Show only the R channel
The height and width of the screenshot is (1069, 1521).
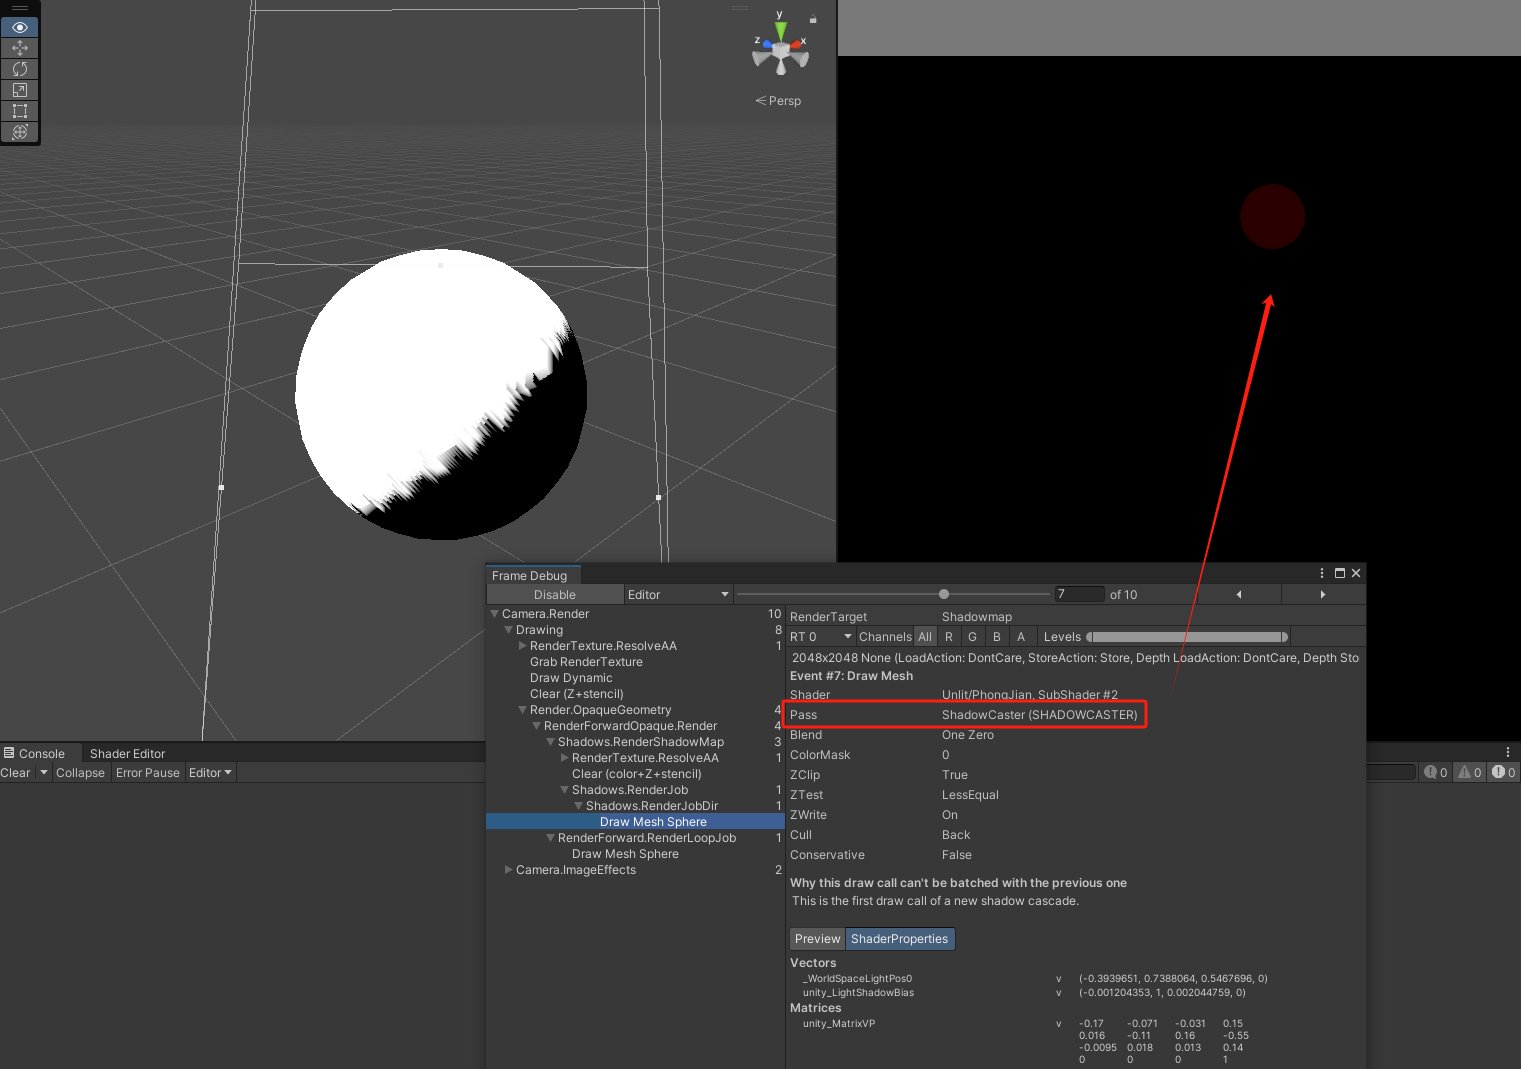(949, 637)
